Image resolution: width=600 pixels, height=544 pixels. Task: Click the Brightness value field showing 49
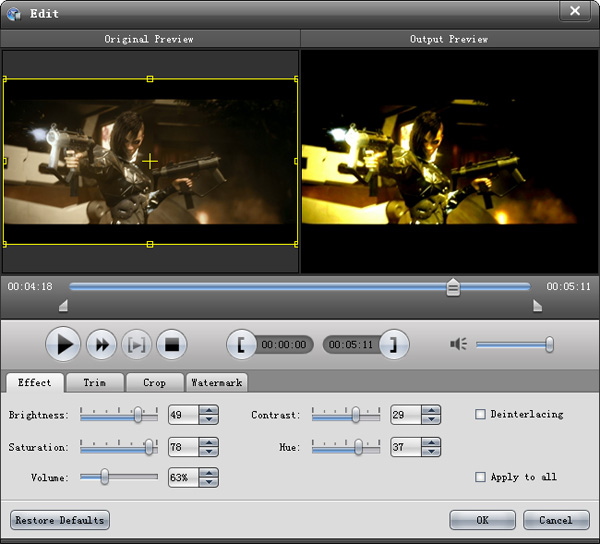click(184, 415)
